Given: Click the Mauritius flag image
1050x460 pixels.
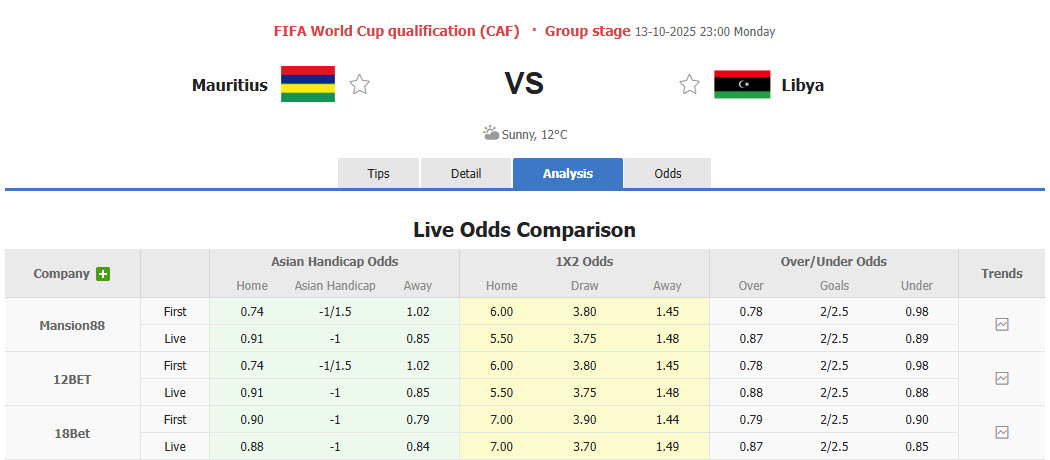Looking at the screenshot, I should [x=308, y=85].
